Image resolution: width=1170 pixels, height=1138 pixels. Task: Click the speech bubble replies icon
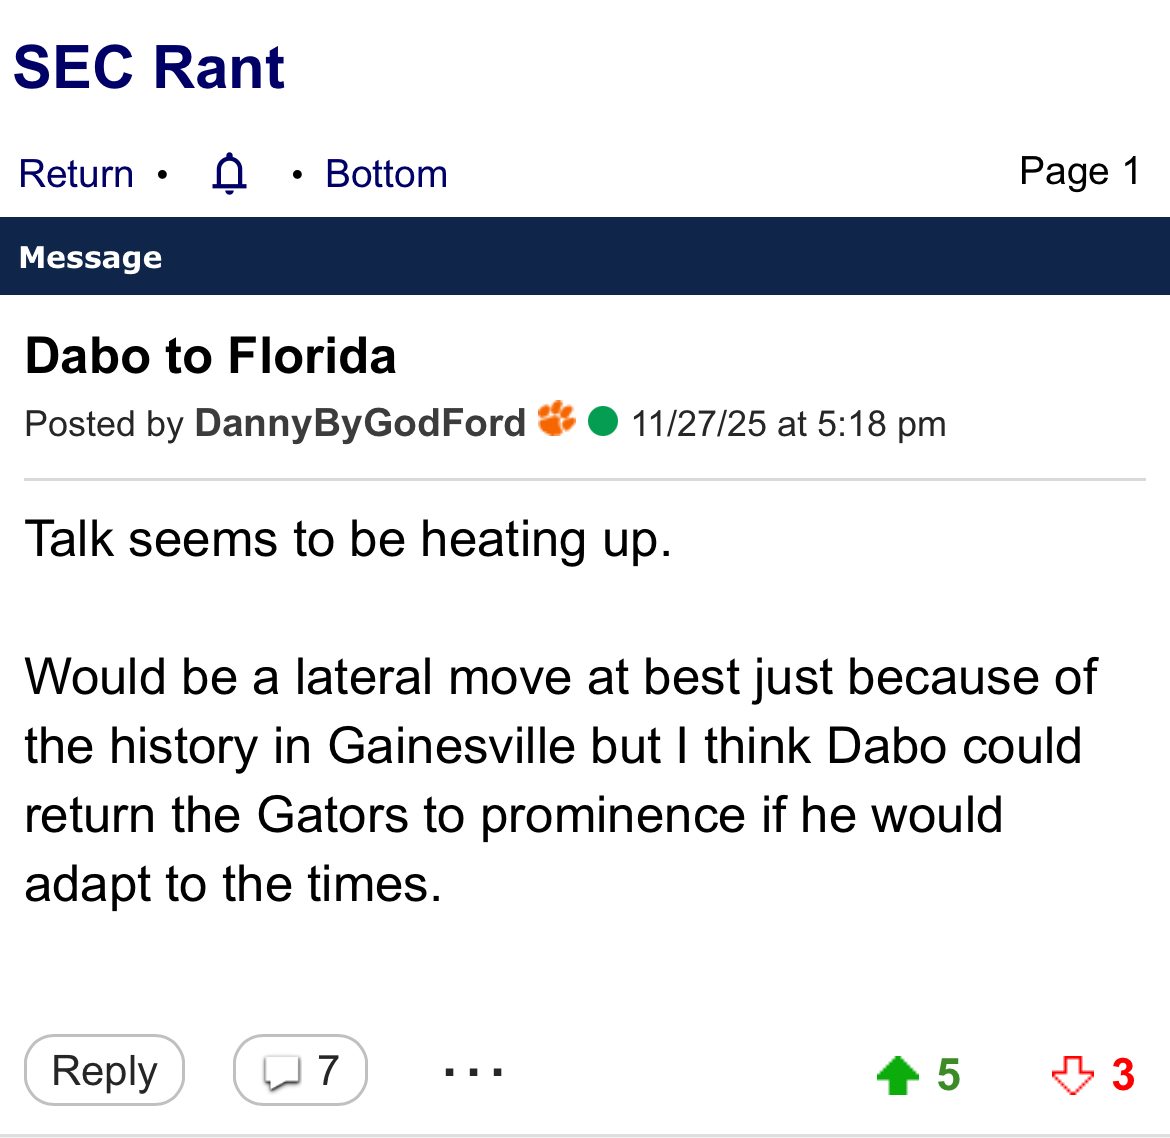click(281, 1072)
